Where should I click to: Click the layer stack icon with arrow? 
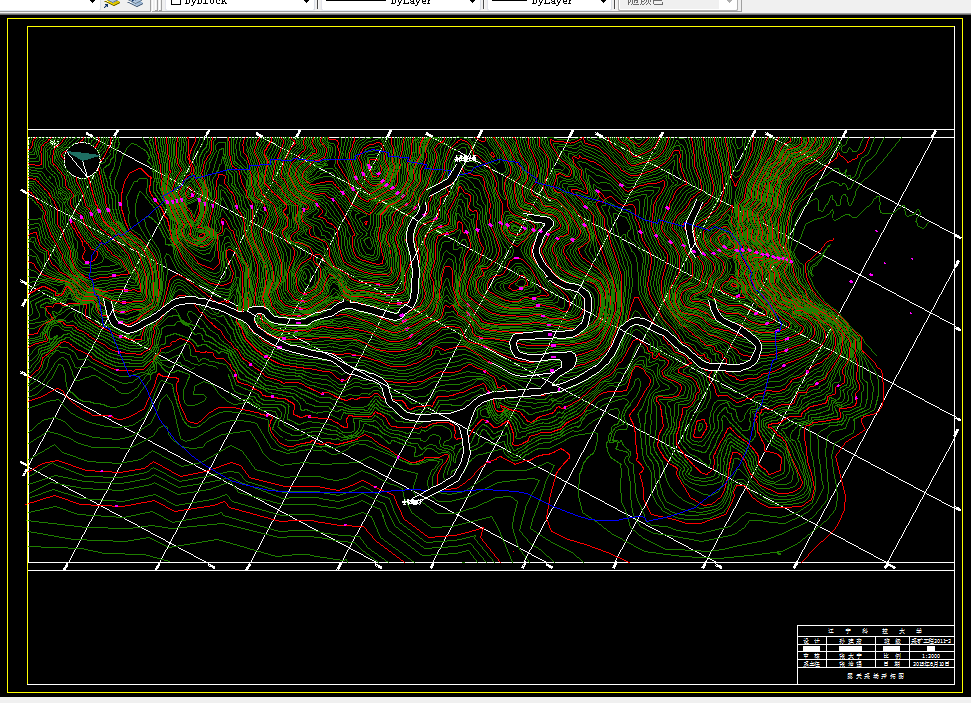(112, 2)
